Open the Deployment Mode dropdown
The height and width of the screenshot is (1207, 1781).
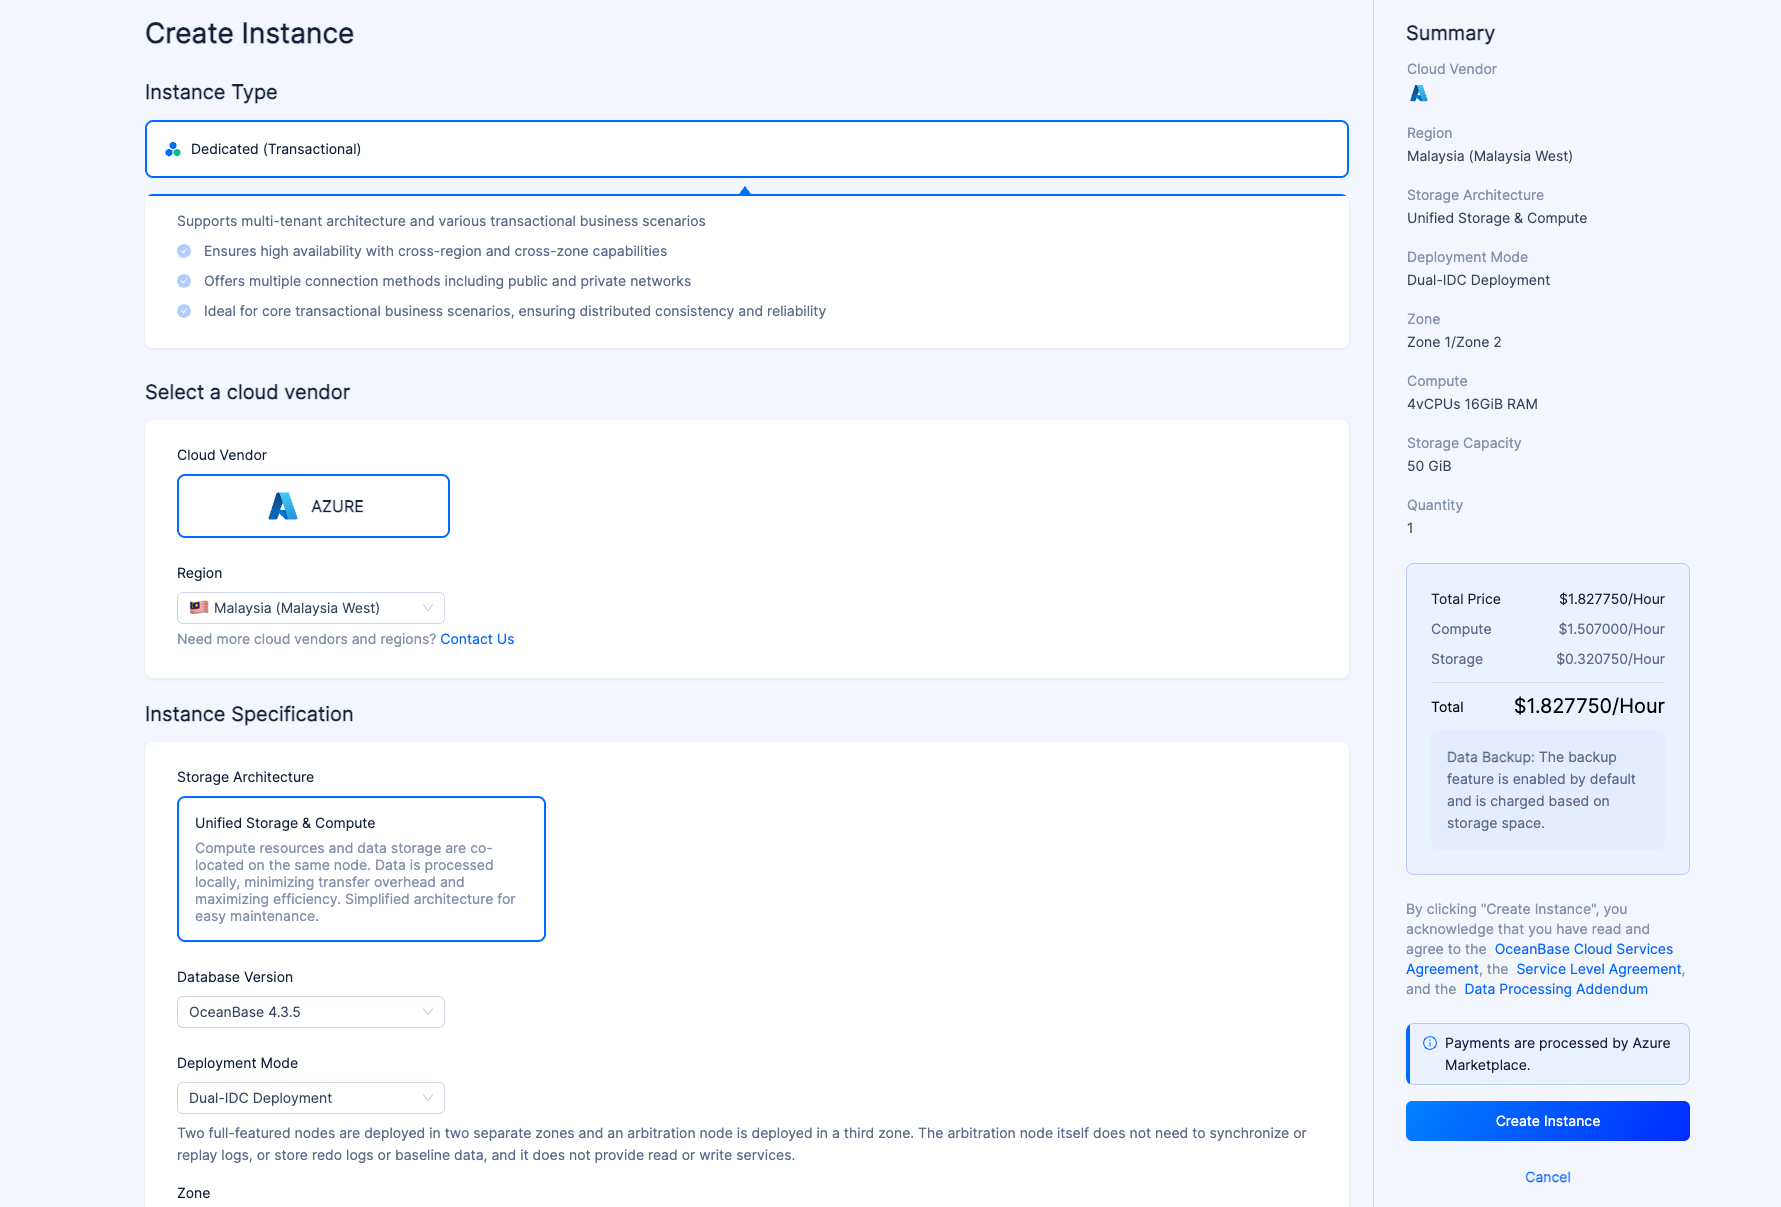point(311,1098)
